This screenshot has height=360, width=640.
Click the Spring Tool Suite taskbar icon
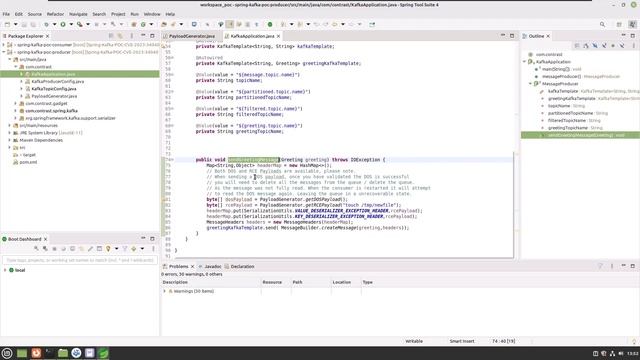coord(103,353)
